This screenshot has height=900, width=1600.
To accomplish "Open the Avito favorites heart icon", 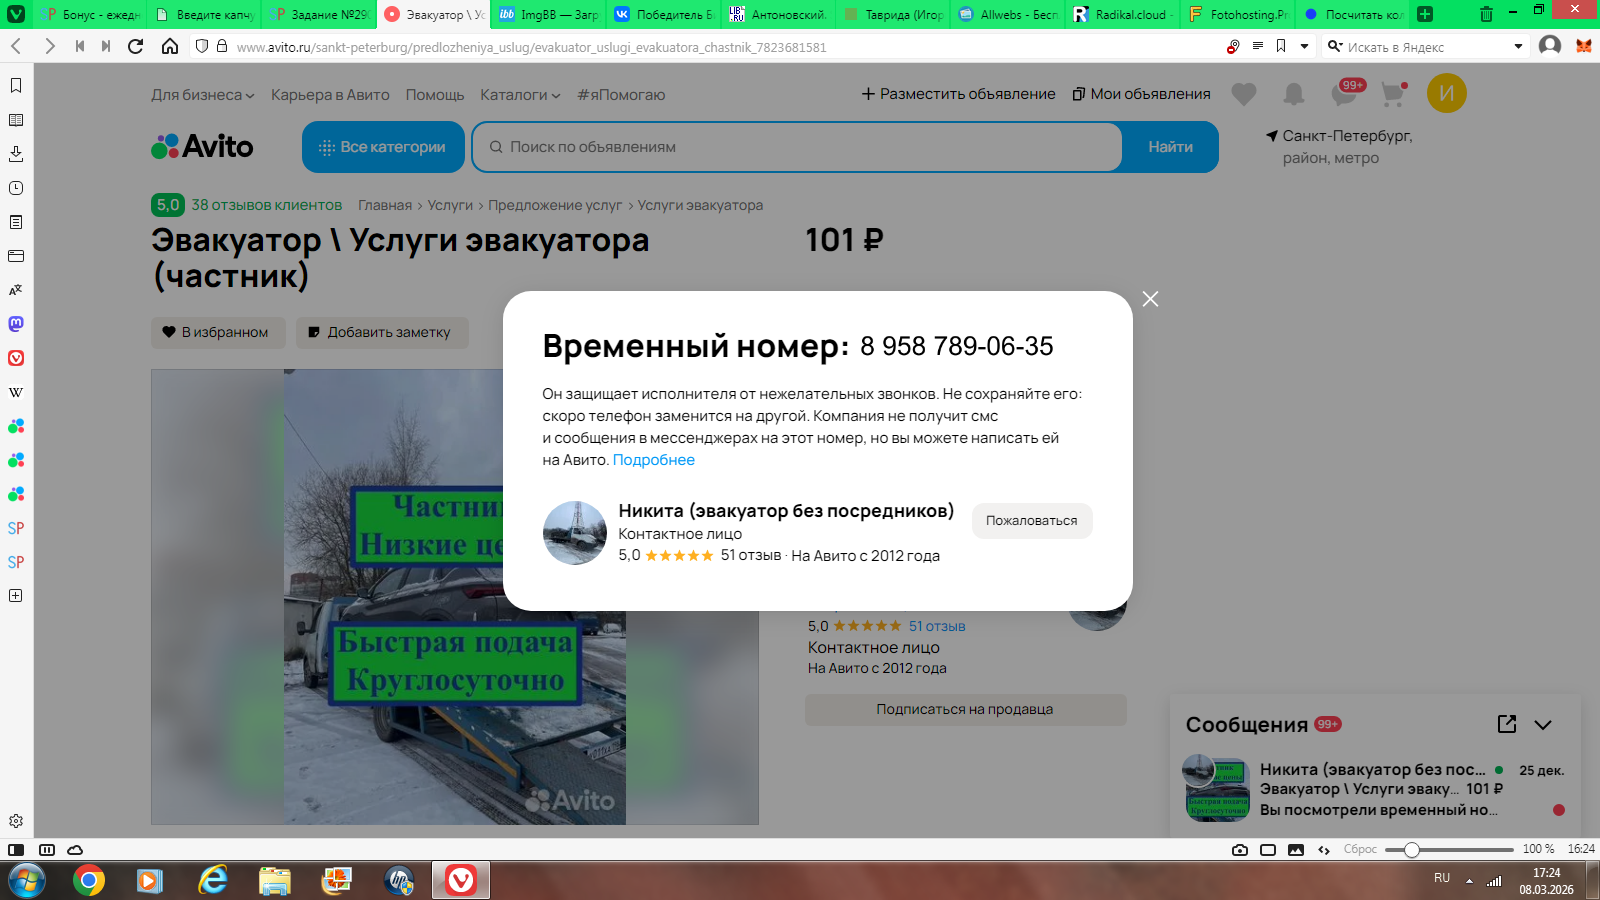I will (x=1244, y=94).
